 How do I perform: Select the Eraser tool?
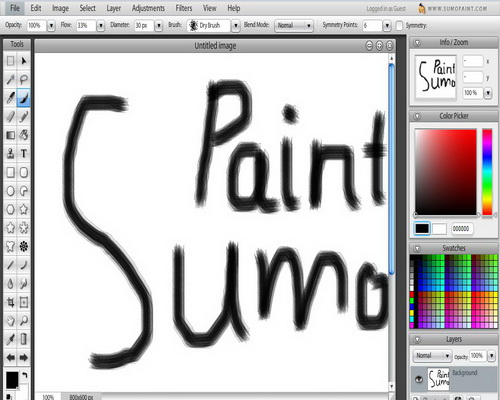tap(10, 117)
